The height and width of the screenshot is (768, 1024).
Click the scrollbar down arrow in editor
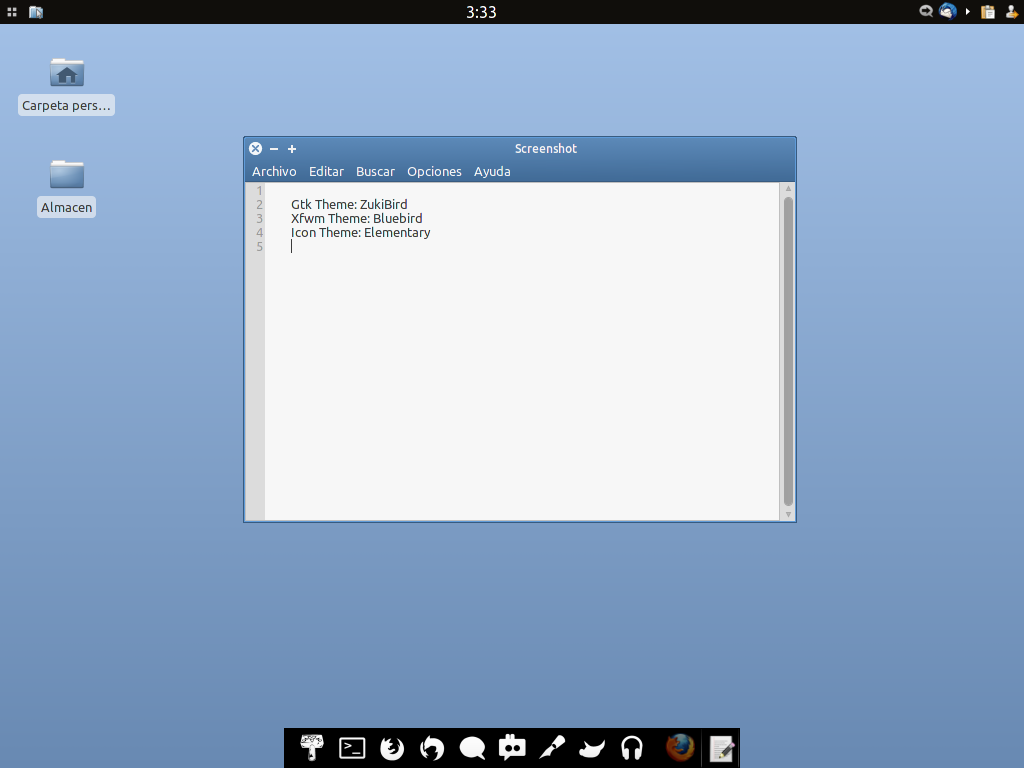(788, 515)
